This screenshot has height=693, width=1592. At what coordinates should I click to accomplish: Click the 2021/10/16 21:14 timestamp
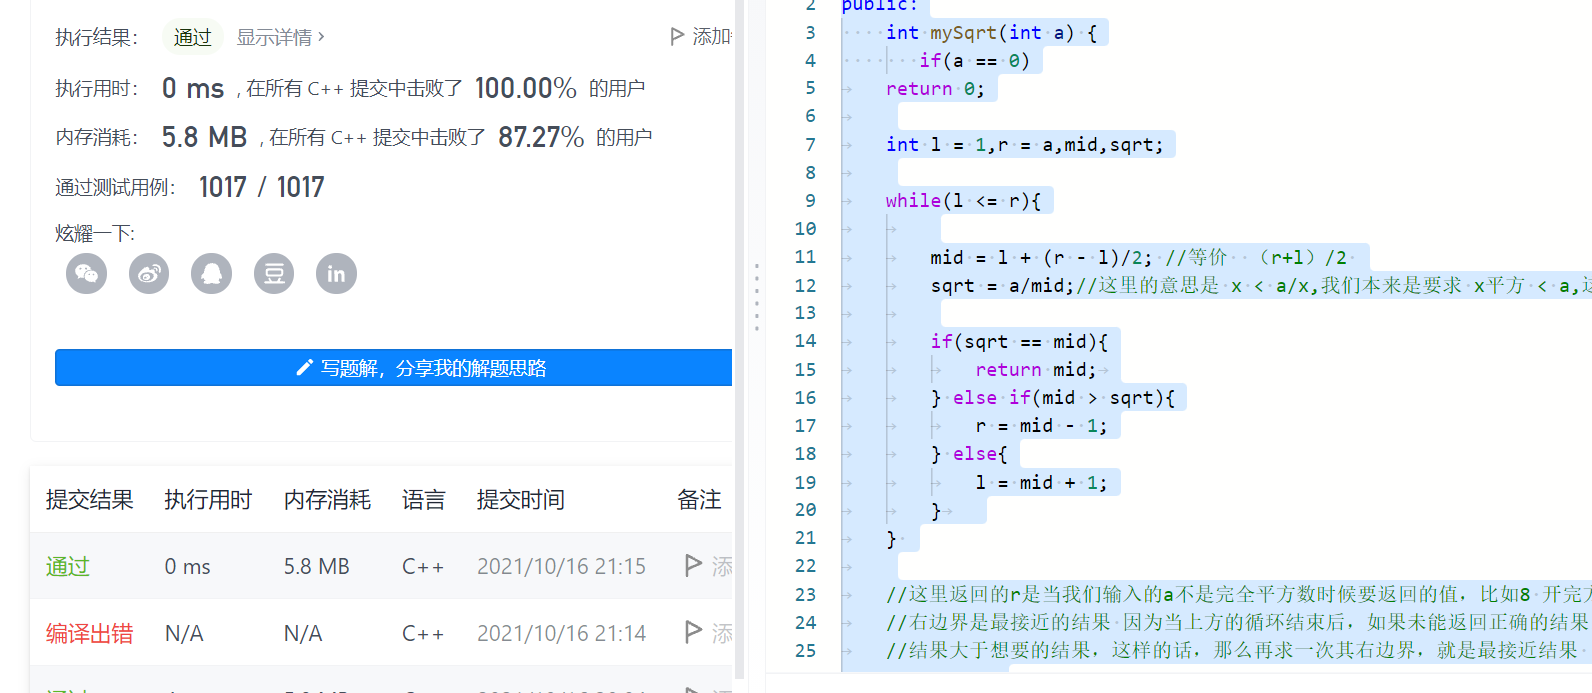click(x=561, y=633)
